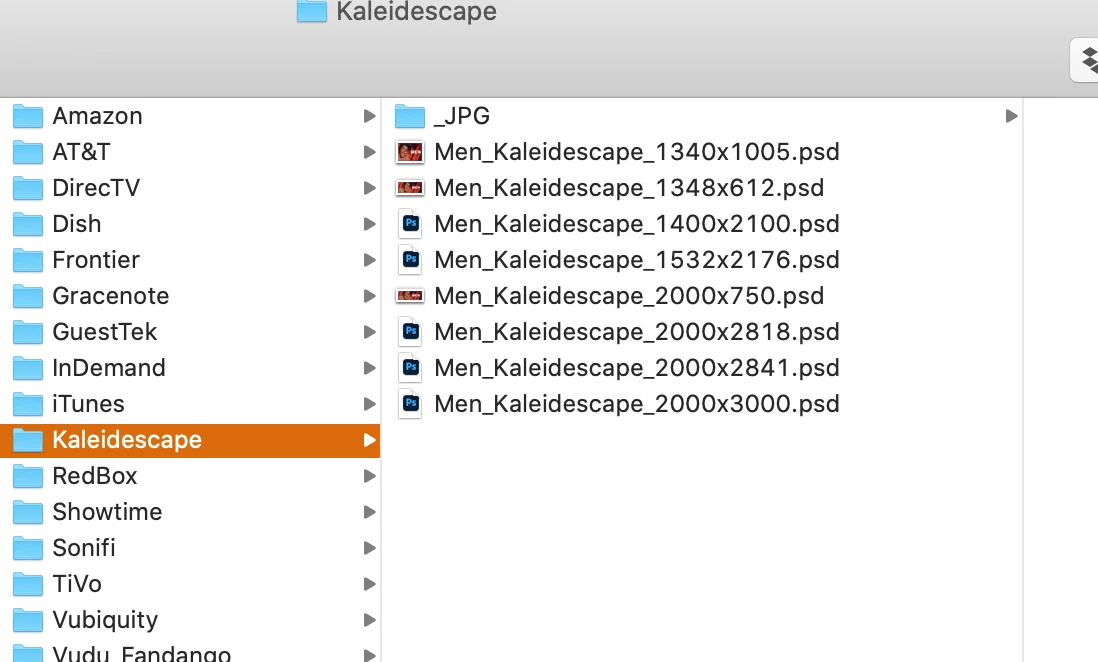Select the file name Men_Kaleidescape_2000x2841.psd
1098x662 pixels.
click(x=637, y=368)
